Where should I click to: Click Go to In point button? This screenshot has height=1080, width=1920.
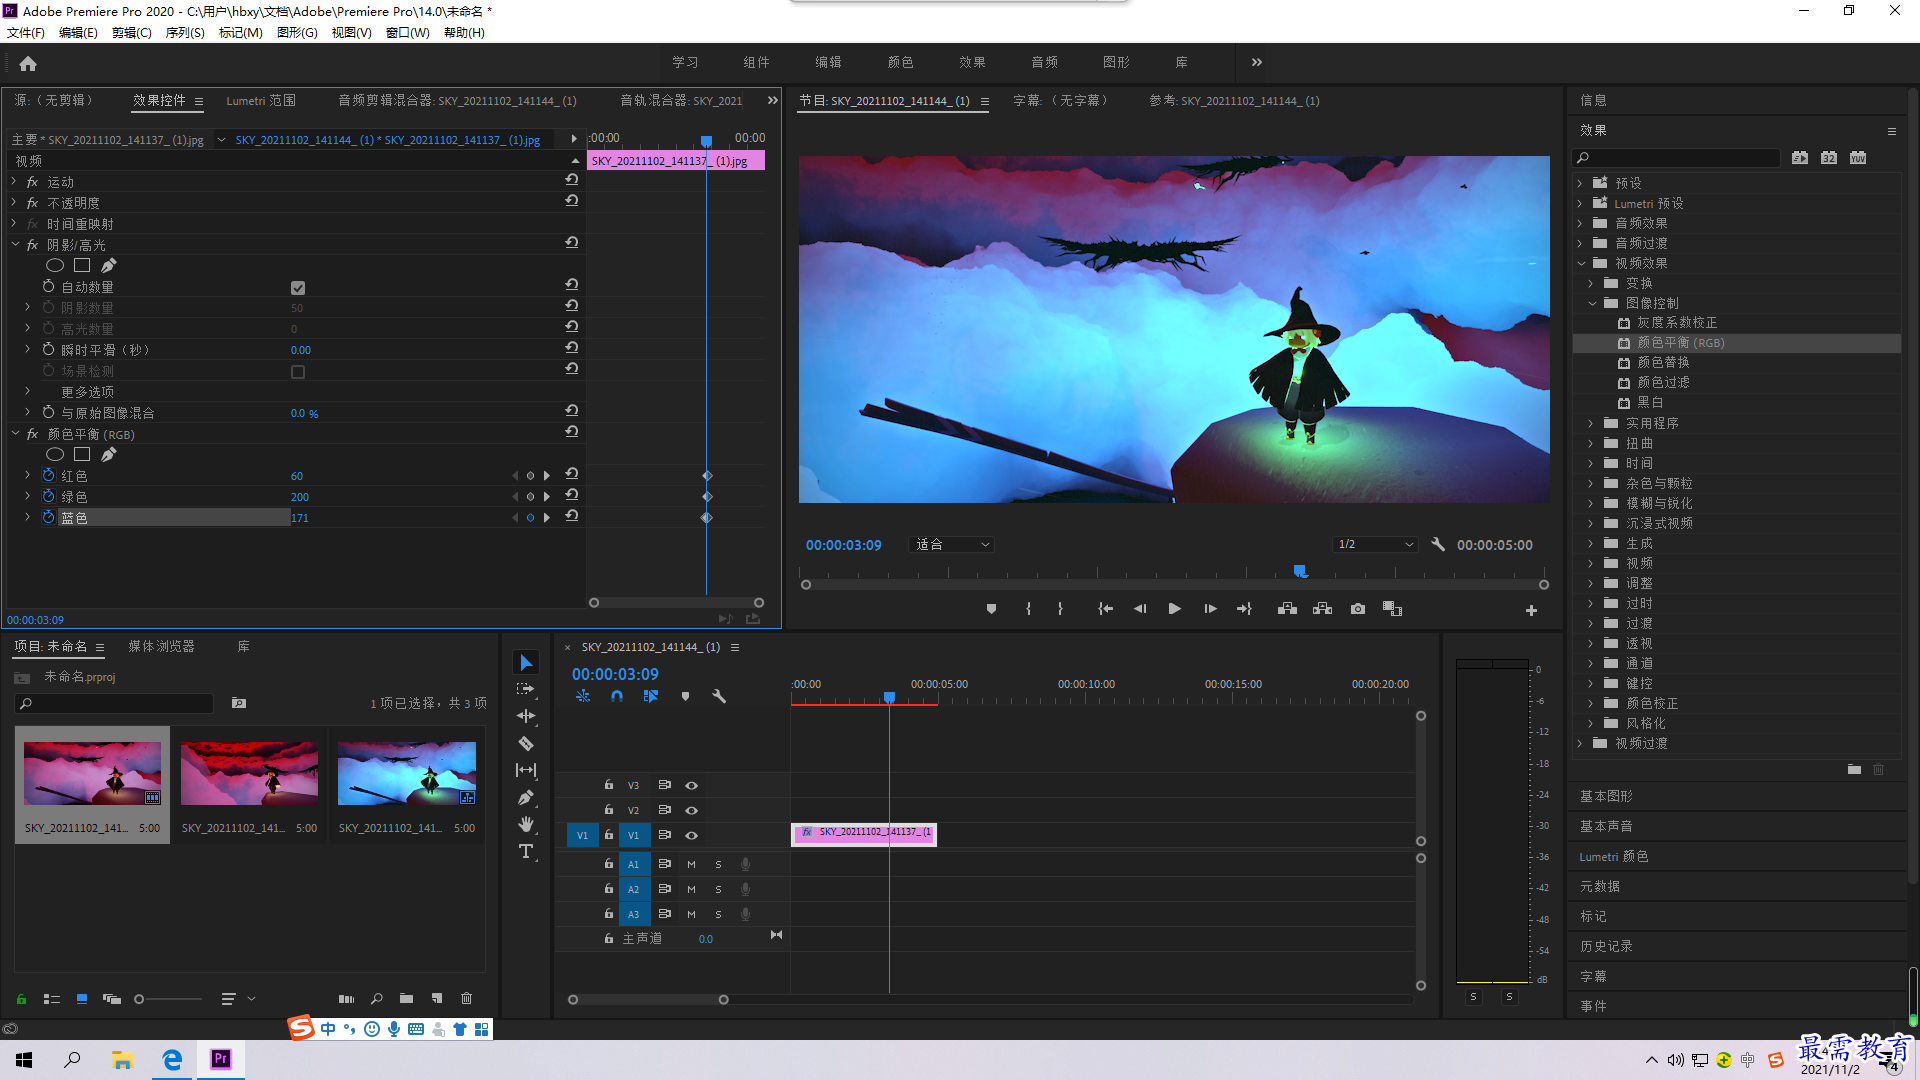(x=1105, y=609)
